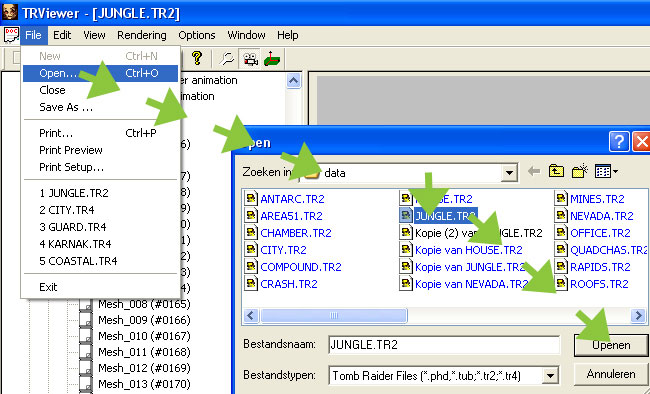This screenshot has height=394, width=650.
Task: Open the Help menu
Action: pos(288,35)
